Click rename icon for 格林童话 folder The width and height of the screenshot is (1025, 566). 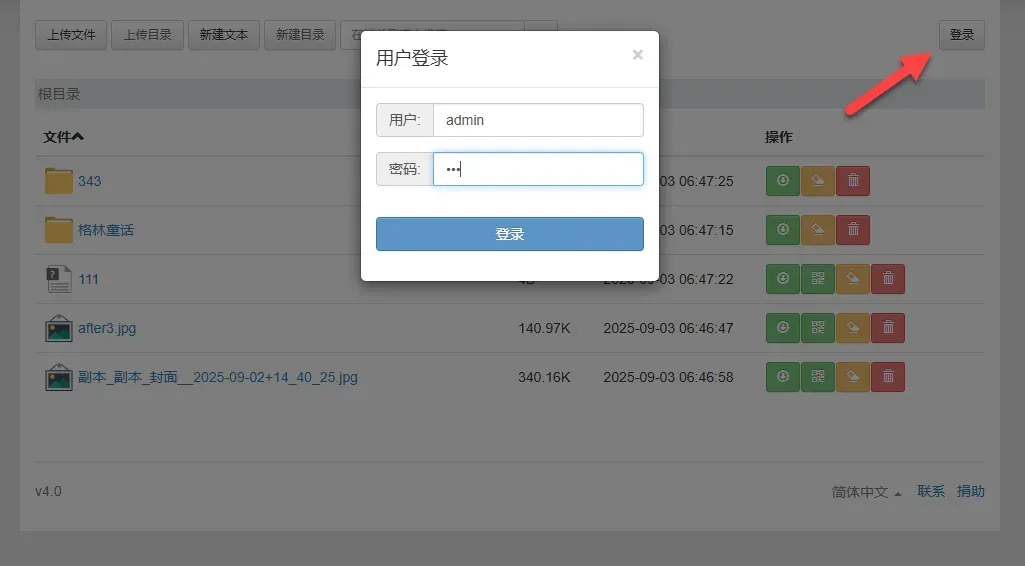click(x=818, y=230)
